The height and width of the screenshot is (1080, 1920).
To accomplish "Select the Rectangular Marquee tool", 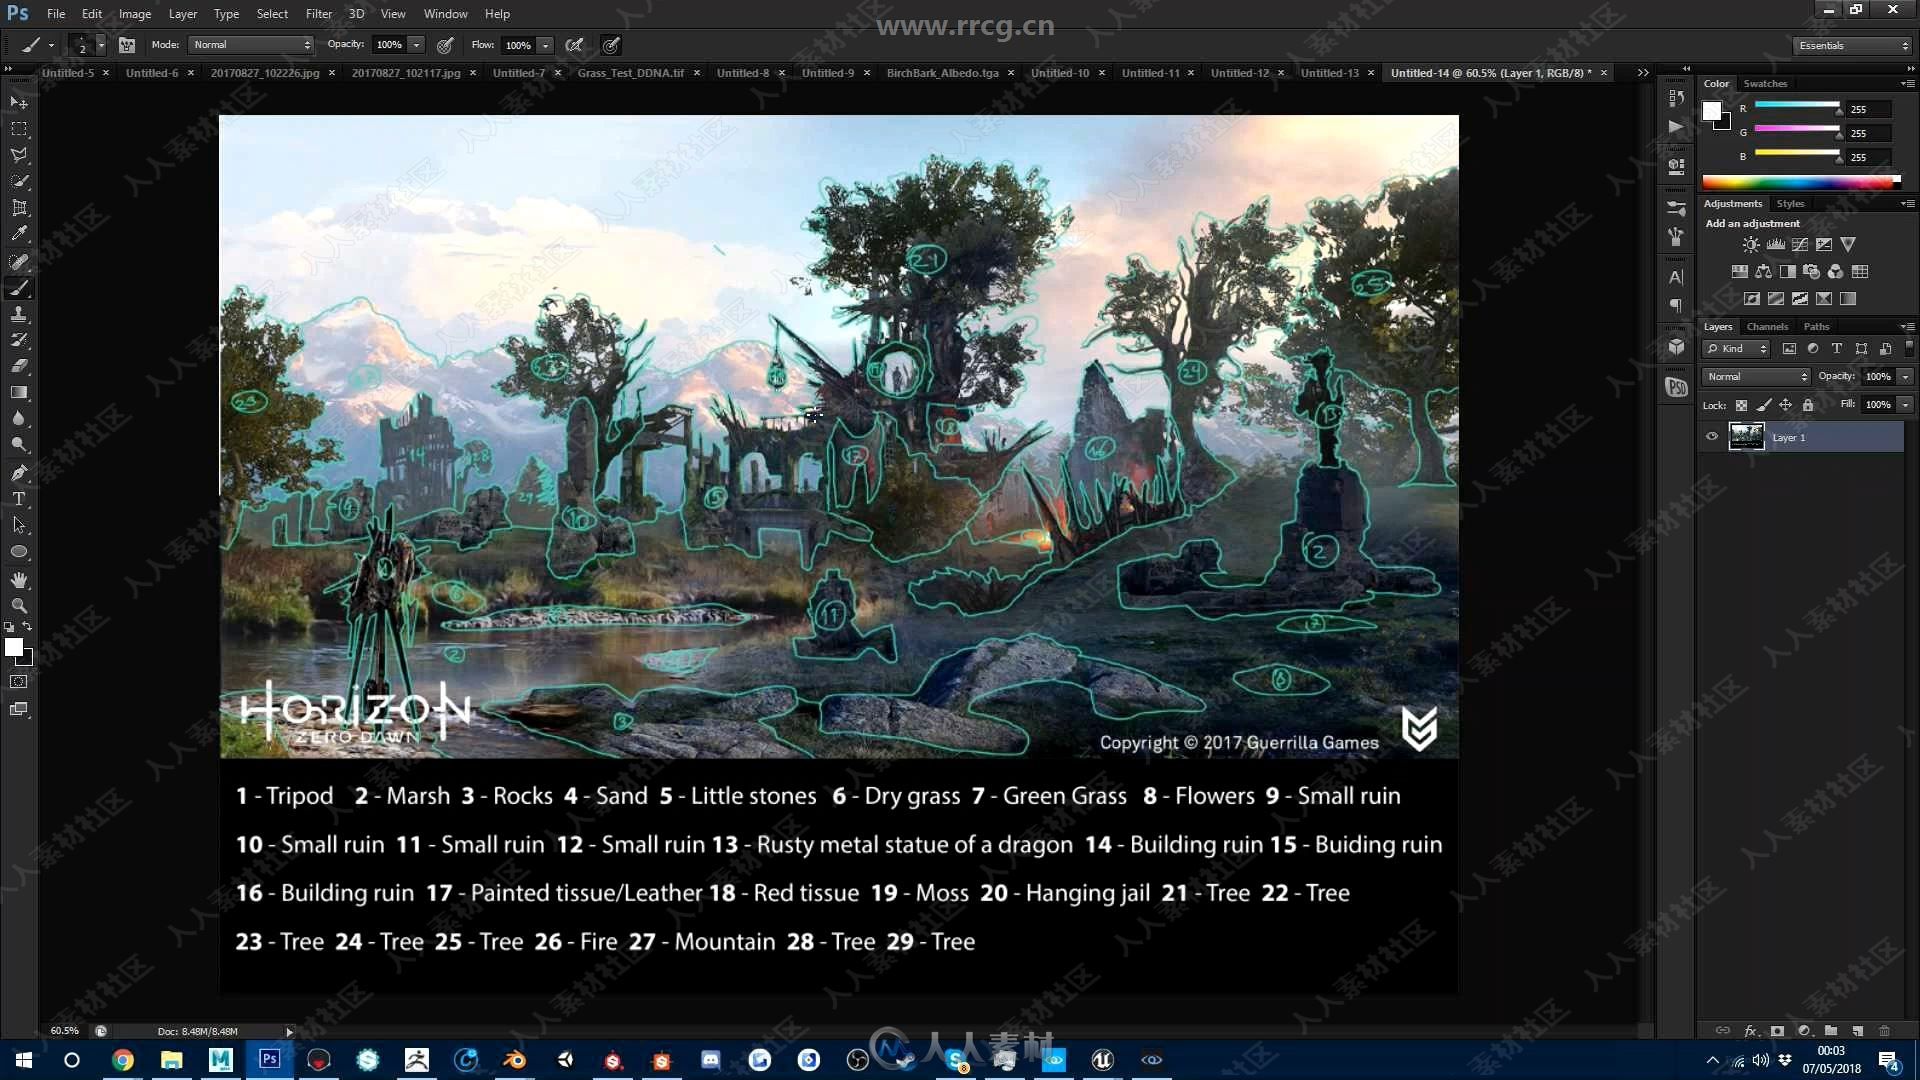I will coord(19,129).
